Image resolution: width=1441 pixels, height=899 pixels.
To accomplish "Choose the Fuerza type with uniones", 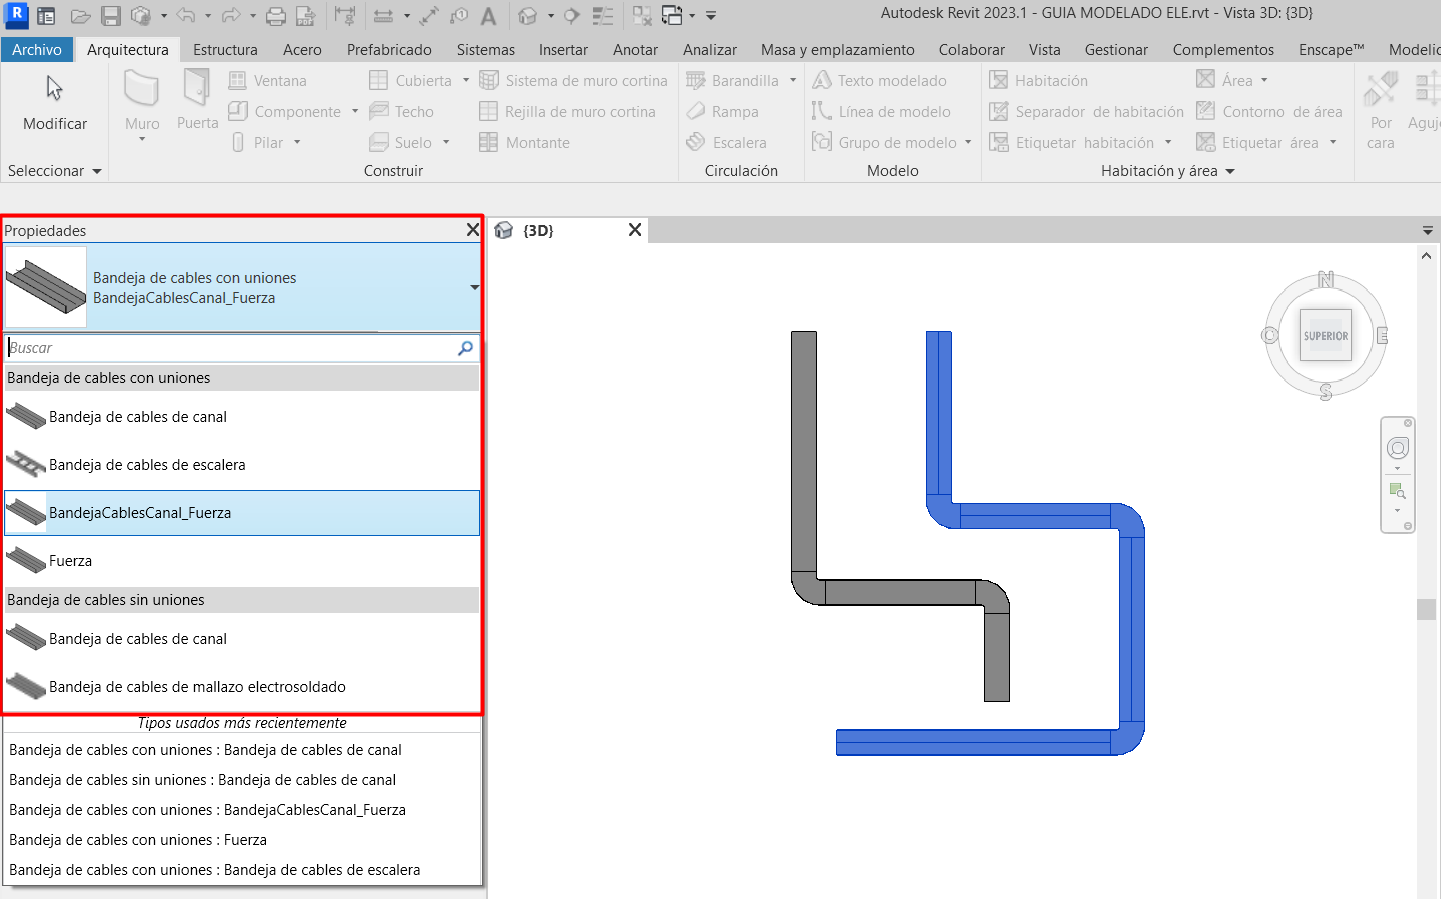I will pos(242,561).
